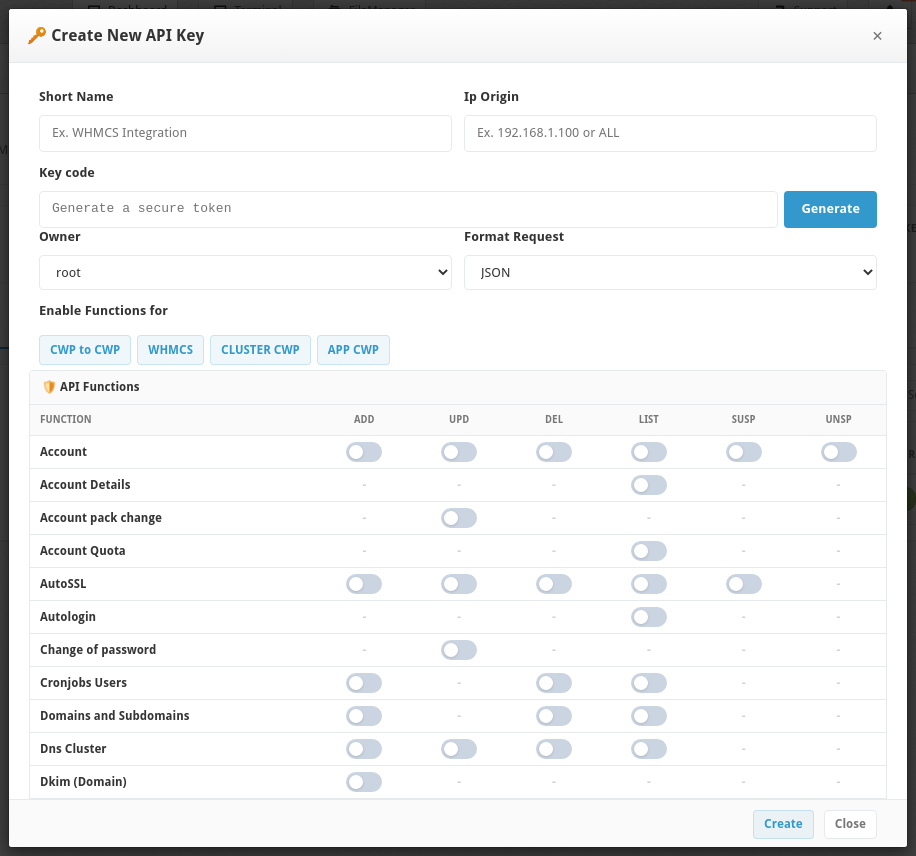
Task: Close the Create New API Key dialog with X
Action: point(877,36)
